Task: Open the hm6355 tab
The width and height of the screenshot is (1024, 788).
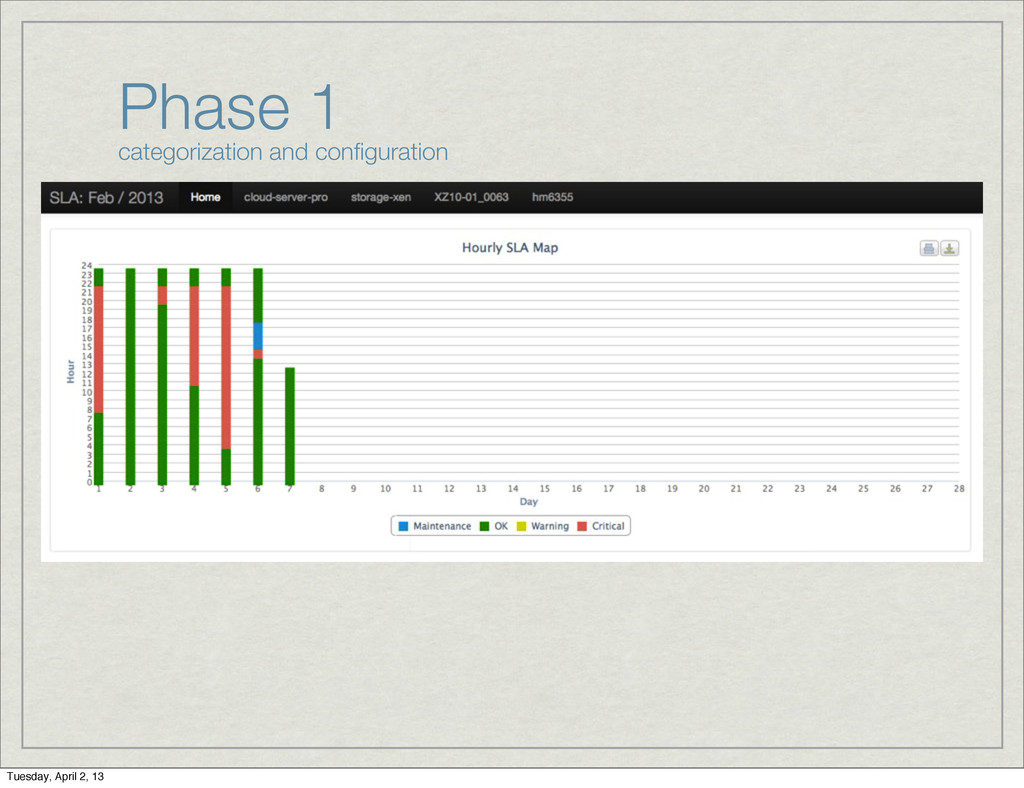Action: [x=552, y=197]
